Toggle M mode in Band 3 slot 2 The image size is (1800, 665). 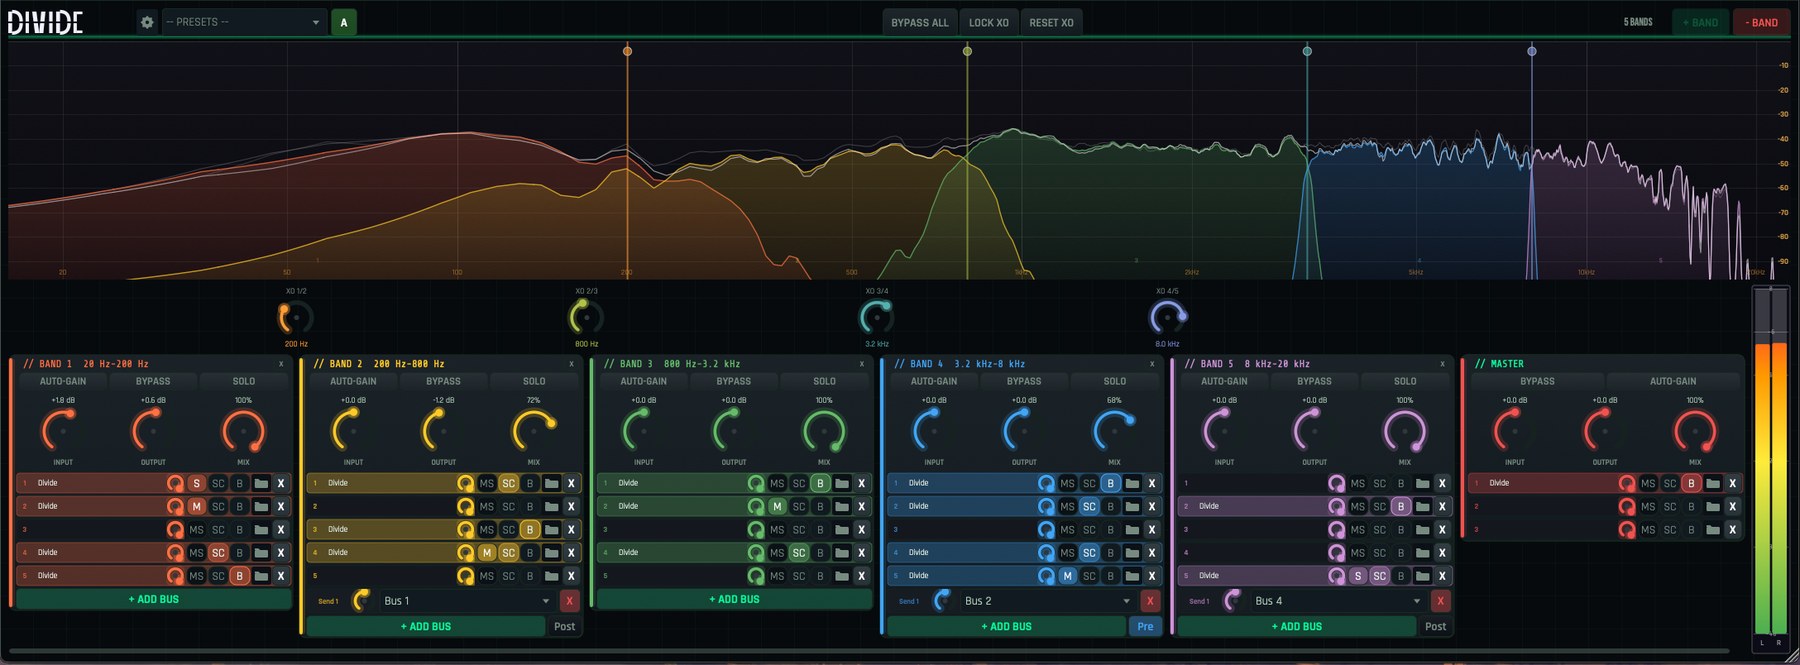[x=777, y=507]
